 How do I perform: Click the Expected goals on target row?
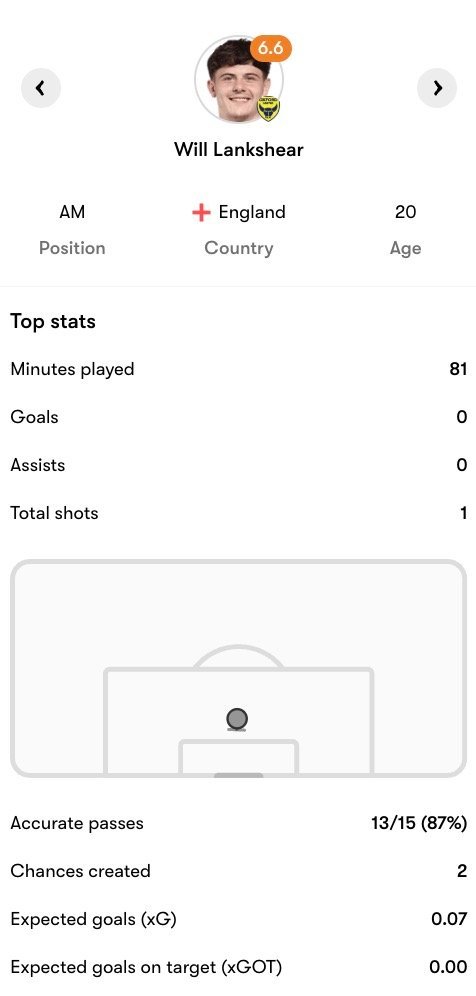[x=238, y=967]
